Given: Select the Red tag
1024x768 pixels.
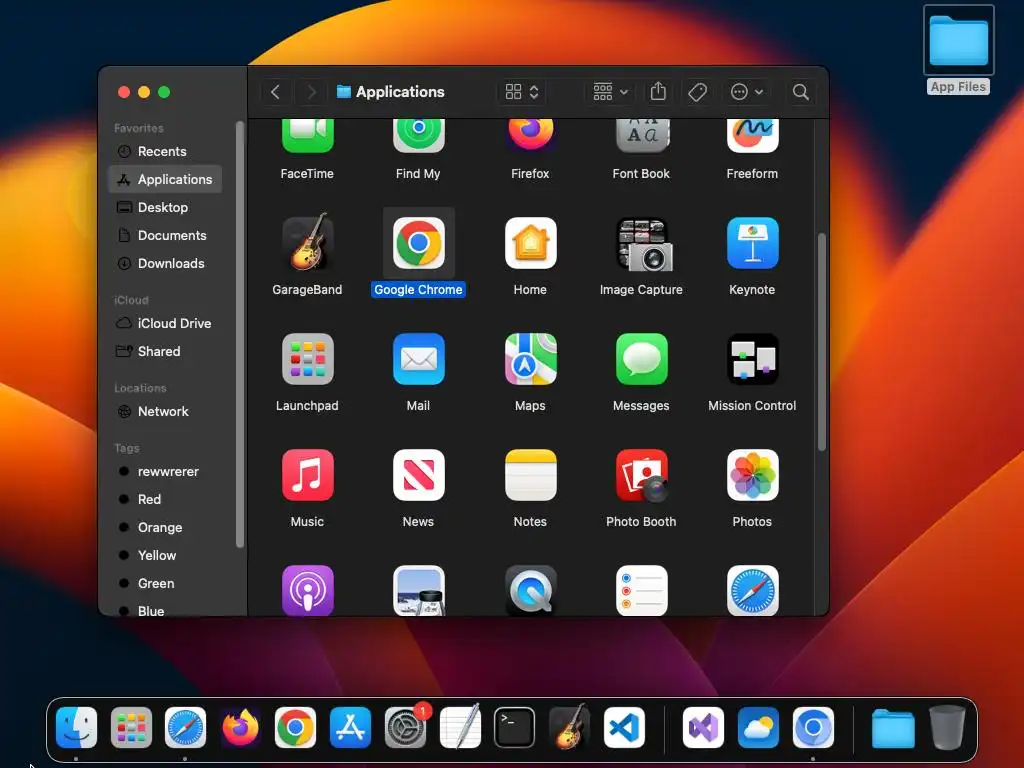Looking at the screenshot, I should click(165, 500).
